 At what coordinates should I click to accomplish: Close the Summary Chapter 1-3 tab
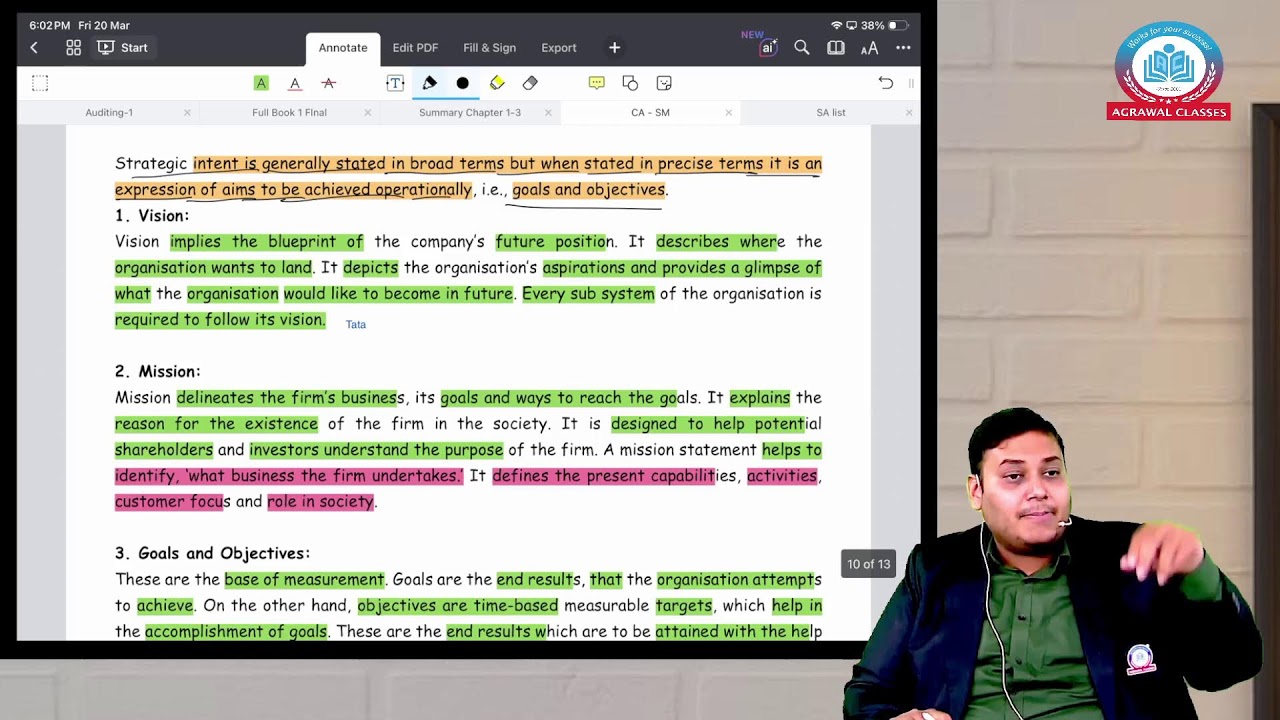click(x=548, y=113)
